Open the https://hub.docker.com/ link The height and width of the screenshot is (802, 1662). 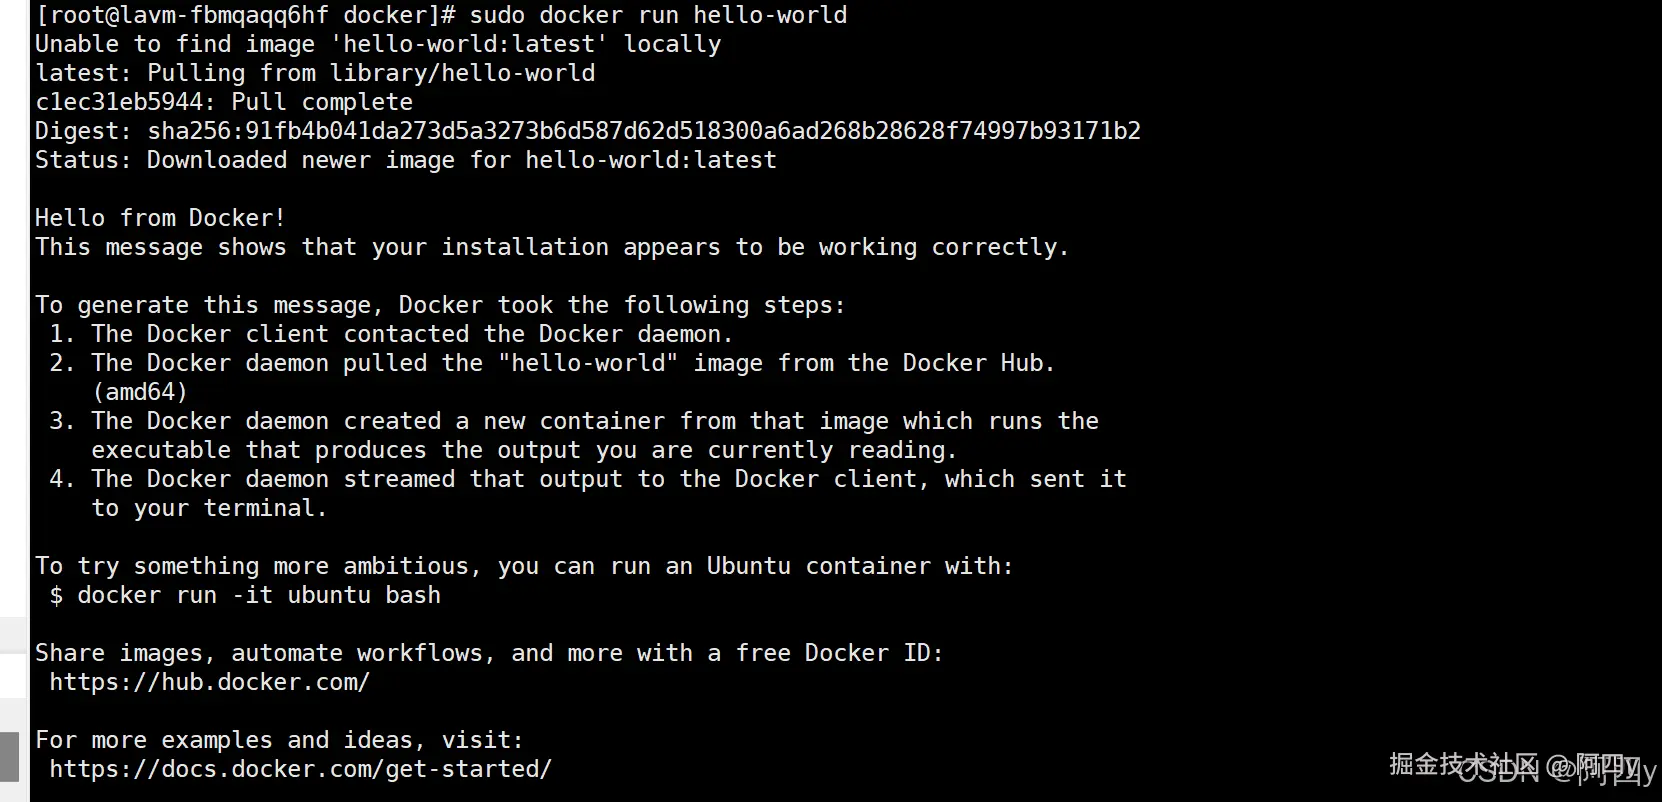coord(209,683)
